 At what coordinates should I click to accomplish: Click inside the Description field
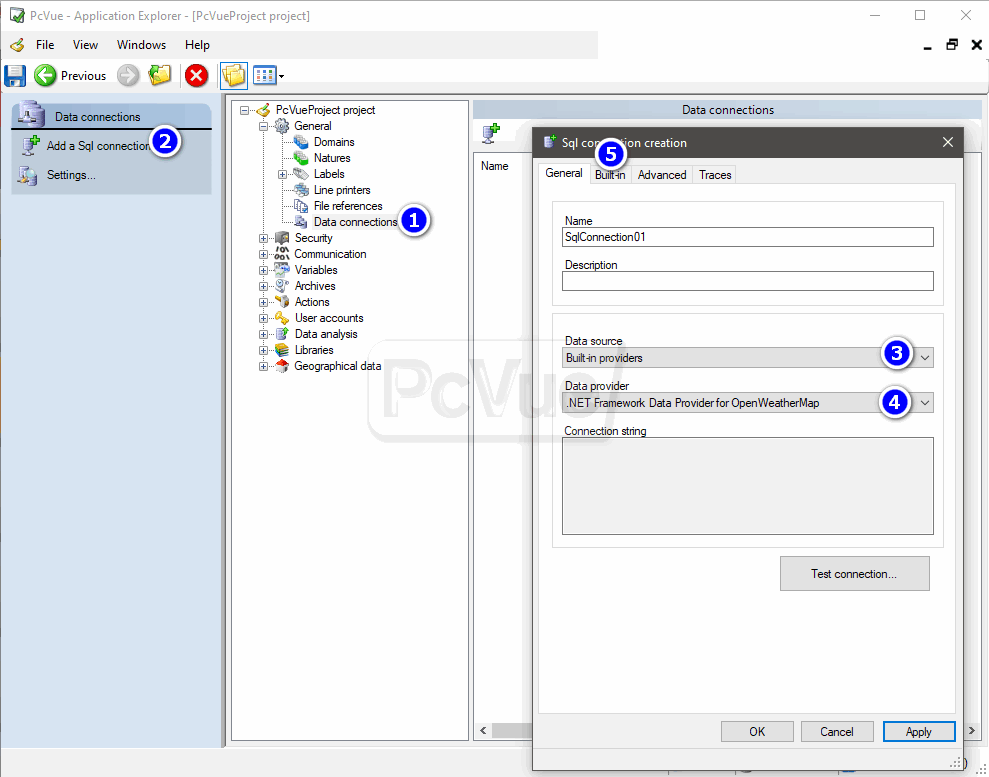(748, 281)
